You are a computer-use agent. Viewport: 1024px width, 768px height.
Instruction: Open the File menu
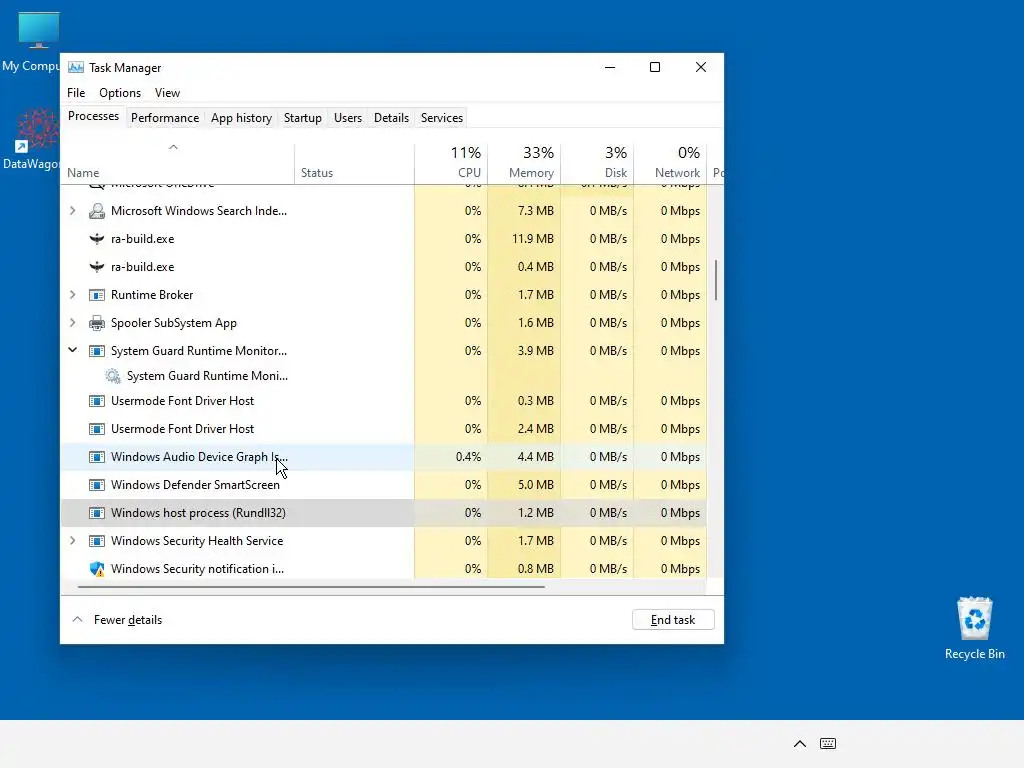click(76, 93)
